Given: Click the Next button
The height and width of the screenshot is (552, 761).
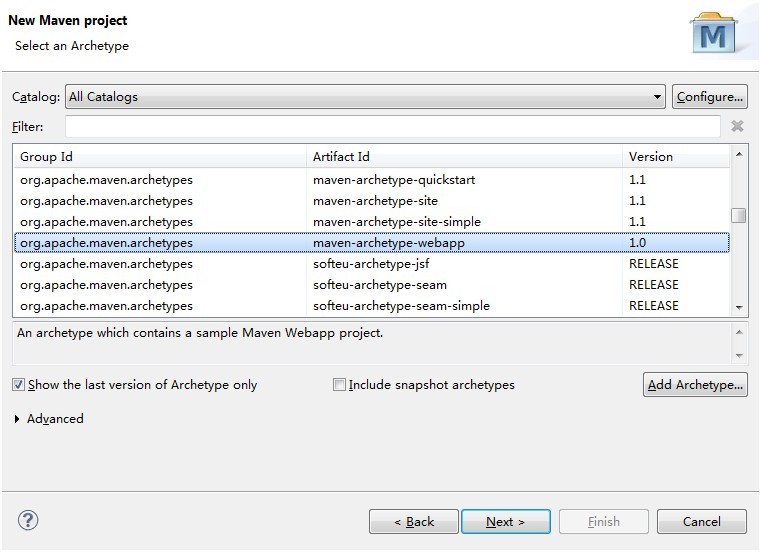Looking at the screenshot, I should pos(505,521).
